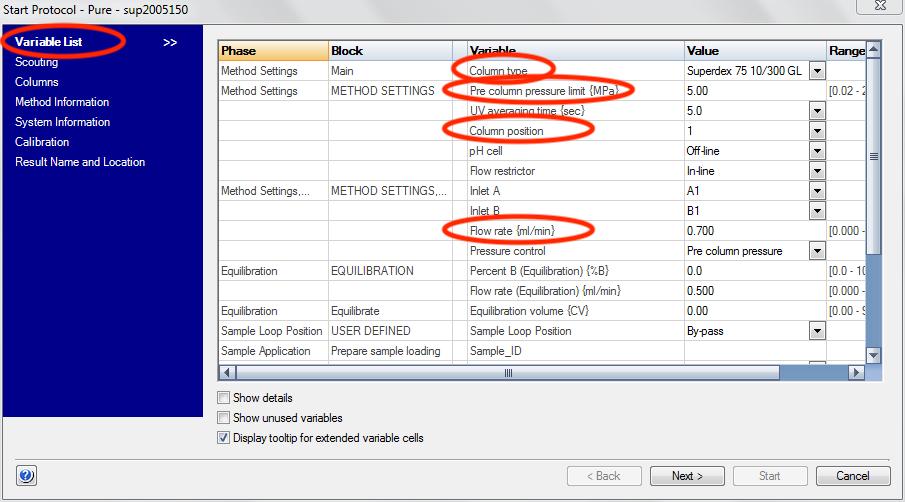The image size is (905, 502).
Task: Open the pH cell dropdown
Action: pos(817,151)
